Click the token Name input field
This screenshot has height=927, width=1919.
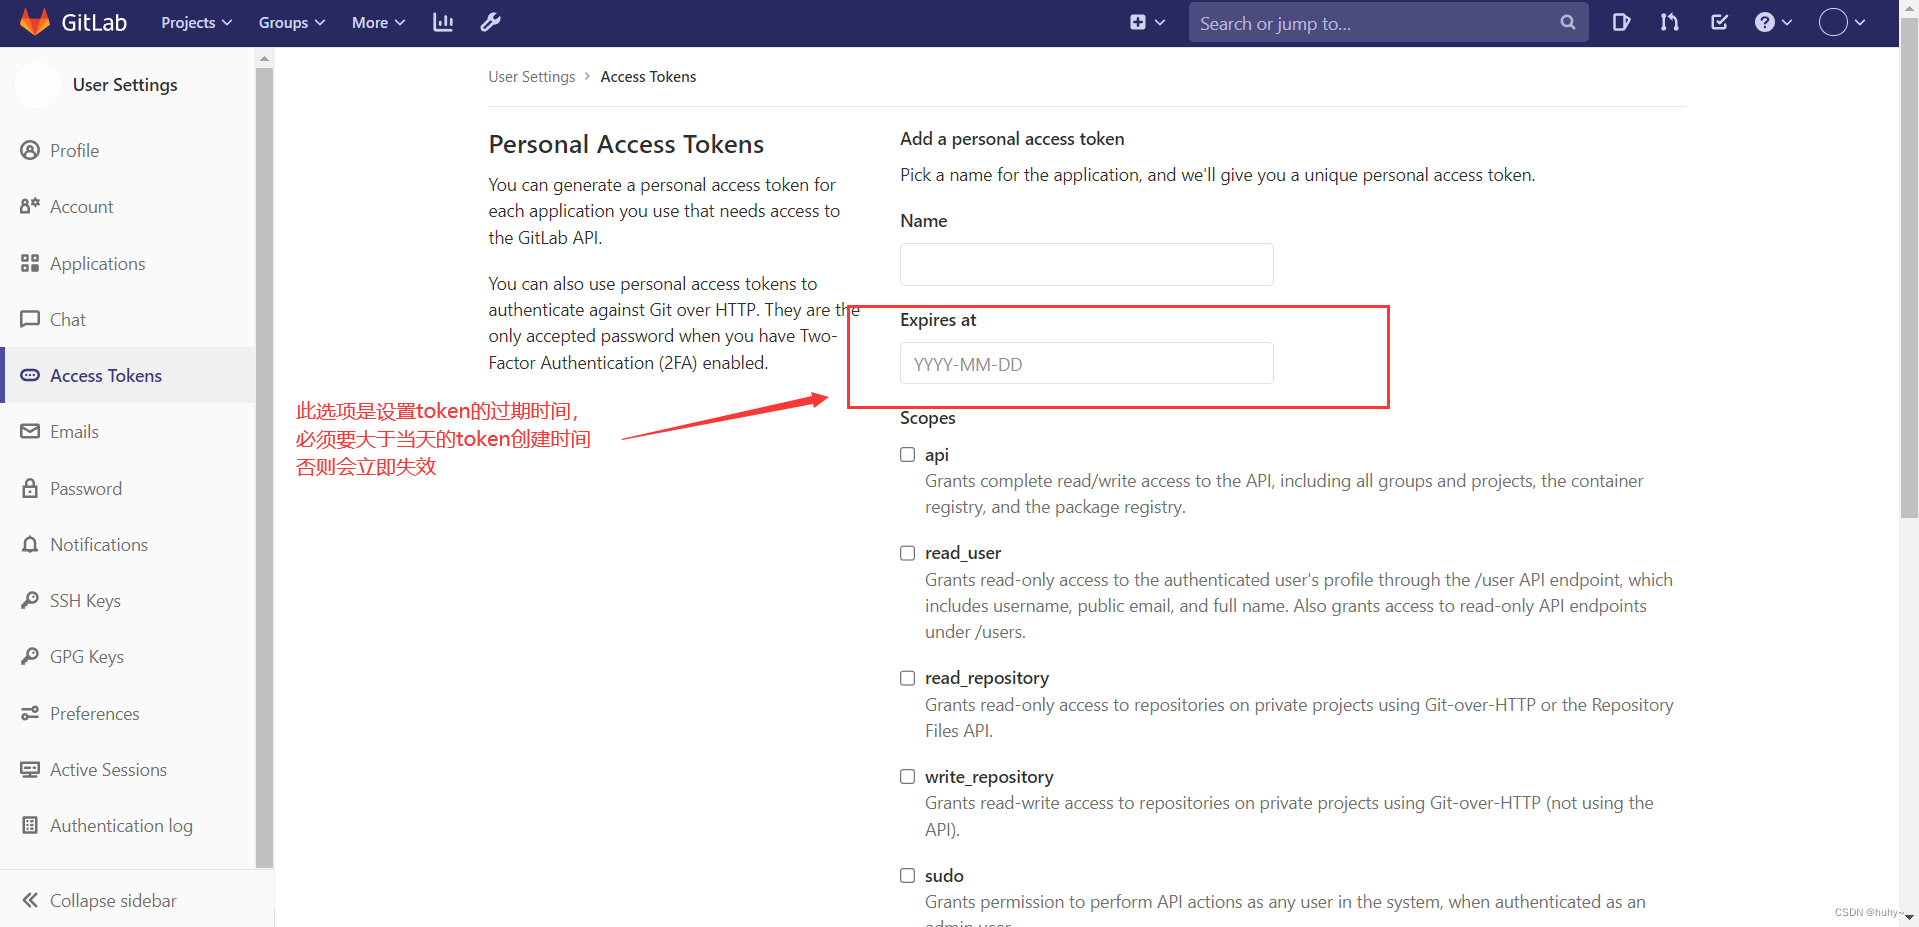(x=1086, y=264)
